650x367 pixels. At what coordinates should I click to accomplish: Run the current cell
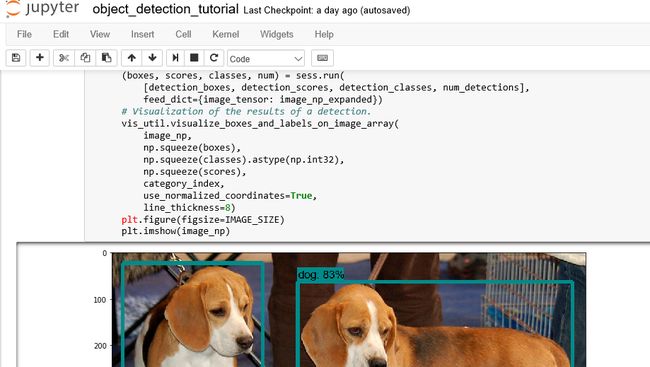(175, 58)
